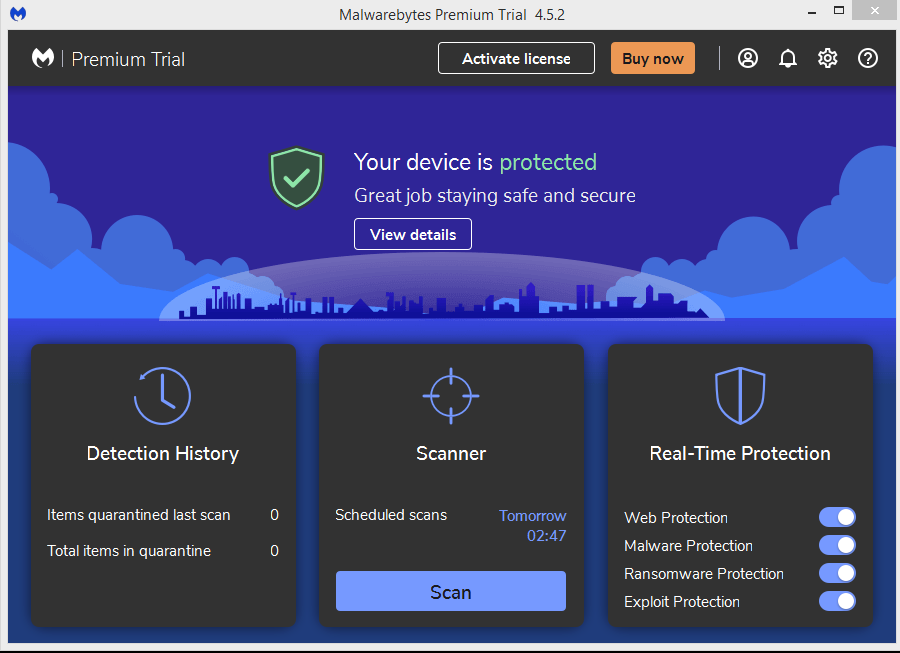This screenshot has height=653, width=900.
Task: Open the notifications bell
Action: point(788,58)
